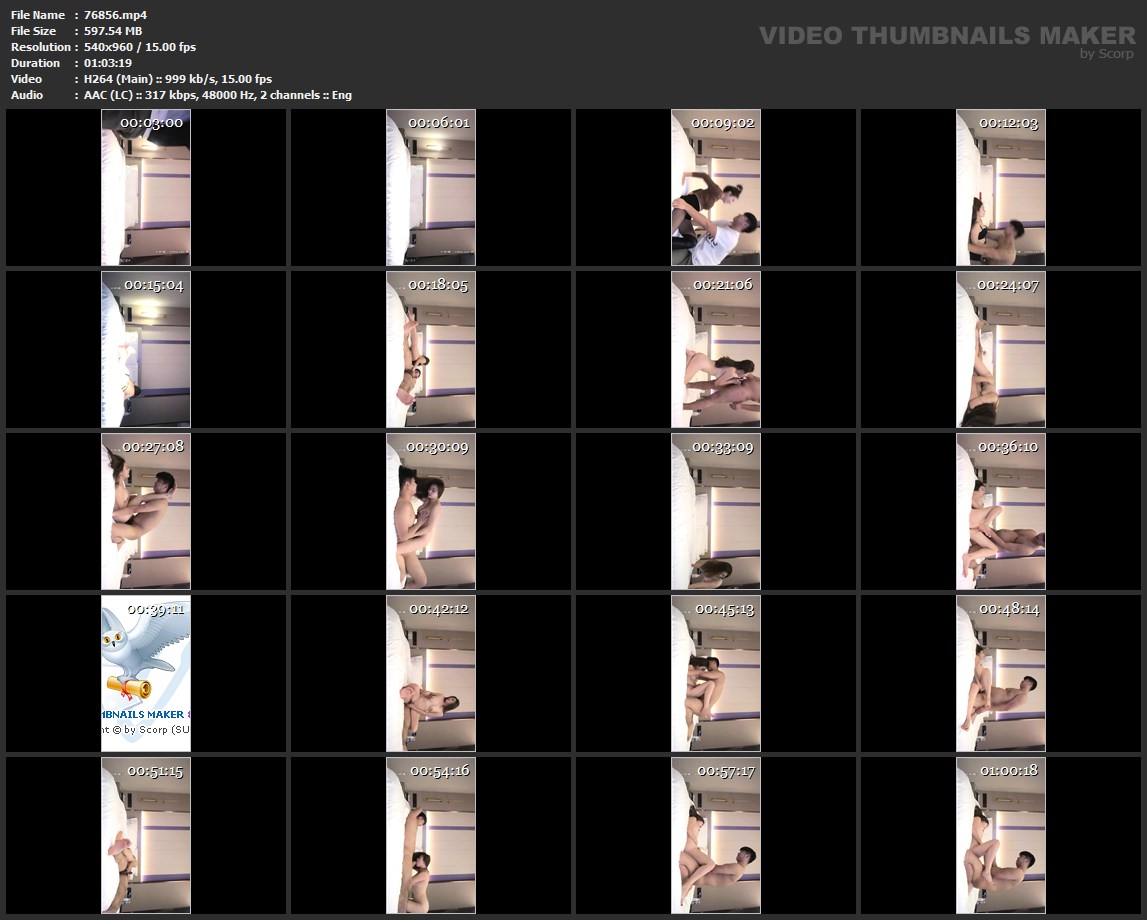Click the "by Scorp" credit text

(x=1106, y=54)
